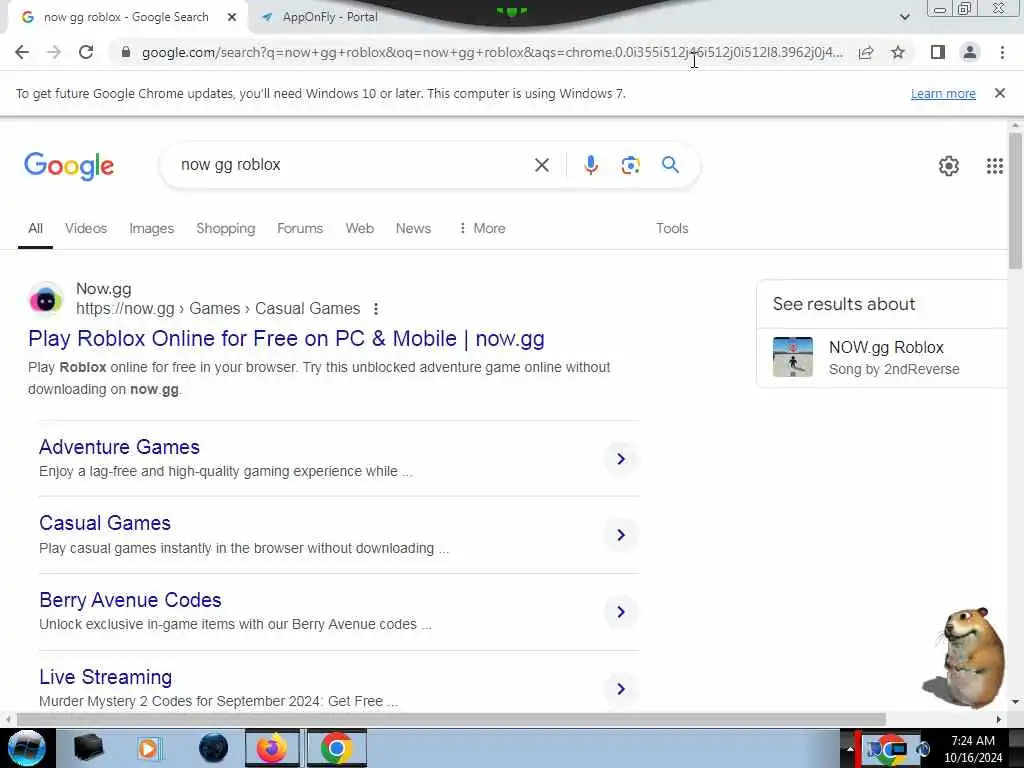The height and width of the screenshot is (768, 1024).
Task: Bookmark this page with the star icon
Action: pyautogui.click(x=898, y=52)
